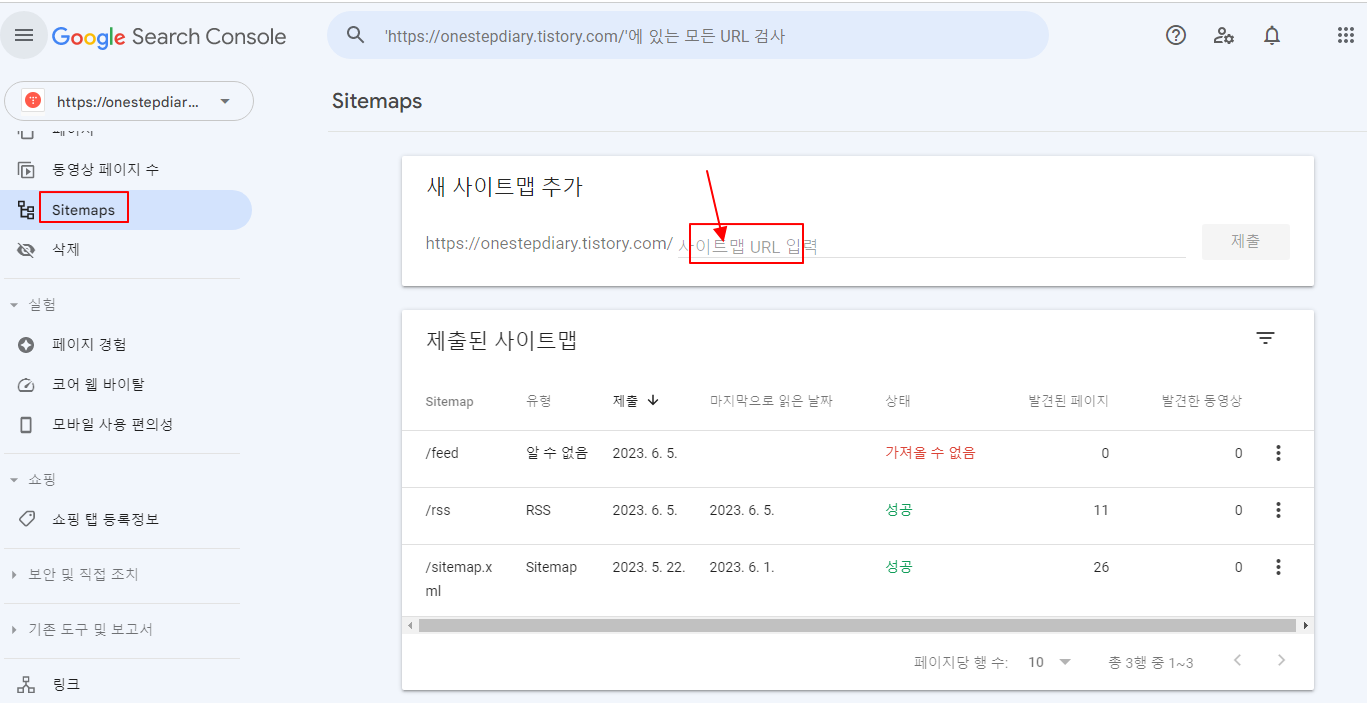Click the discovered pages value 11
Viewport: 1367px width, 703px height.
(x=1101, y=510)
